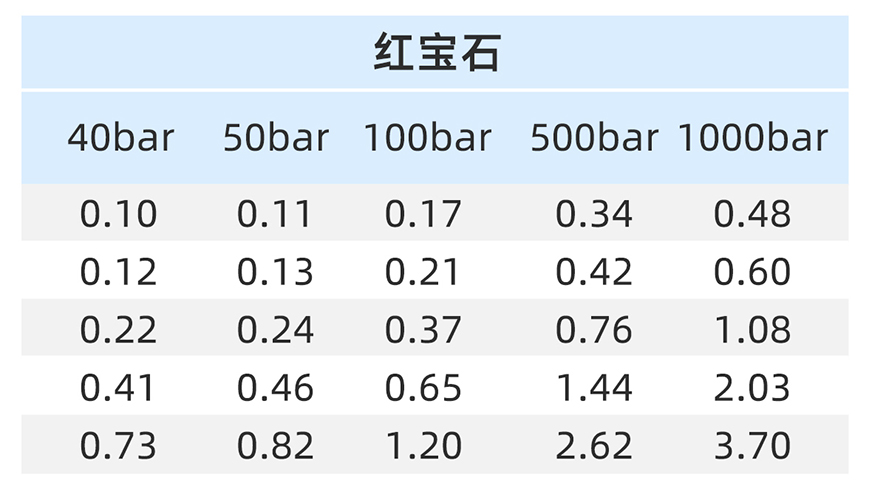Select the 0.42 table cell
The height and width of the screenshot is (494, 869).
point(594,272)
